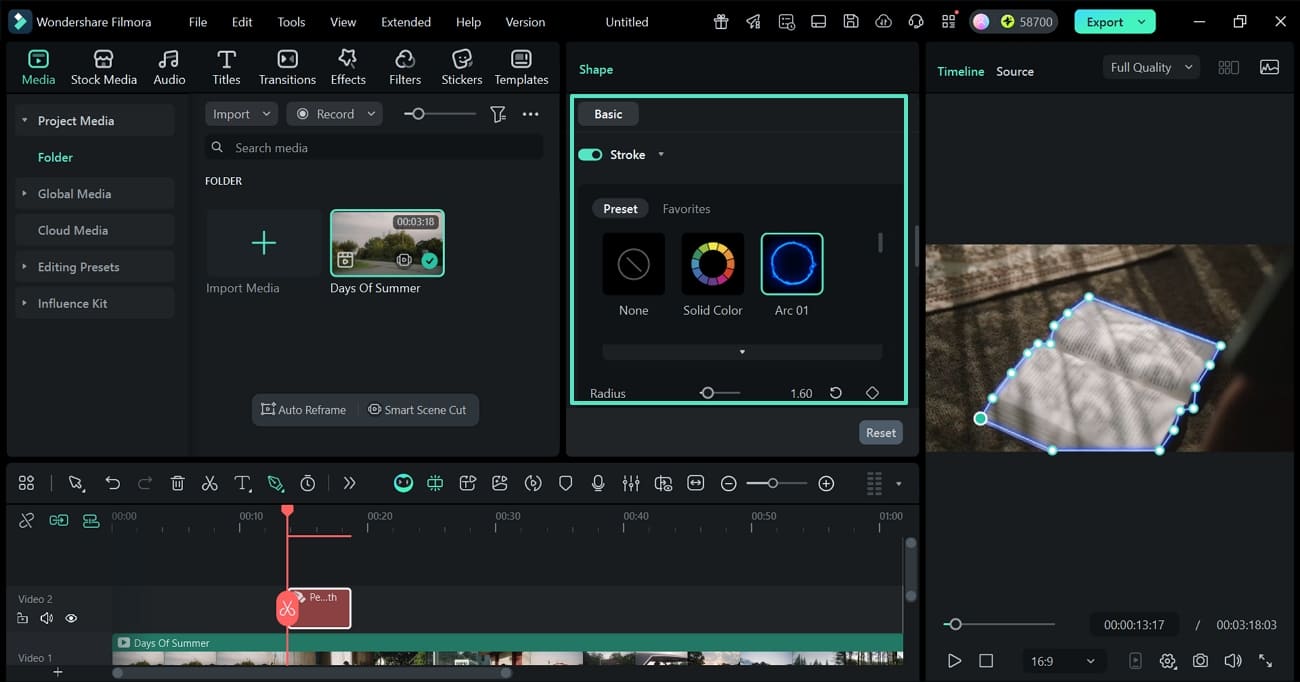
Task: Mute the Video 2 track speaker icon
Action: [46, 618]
